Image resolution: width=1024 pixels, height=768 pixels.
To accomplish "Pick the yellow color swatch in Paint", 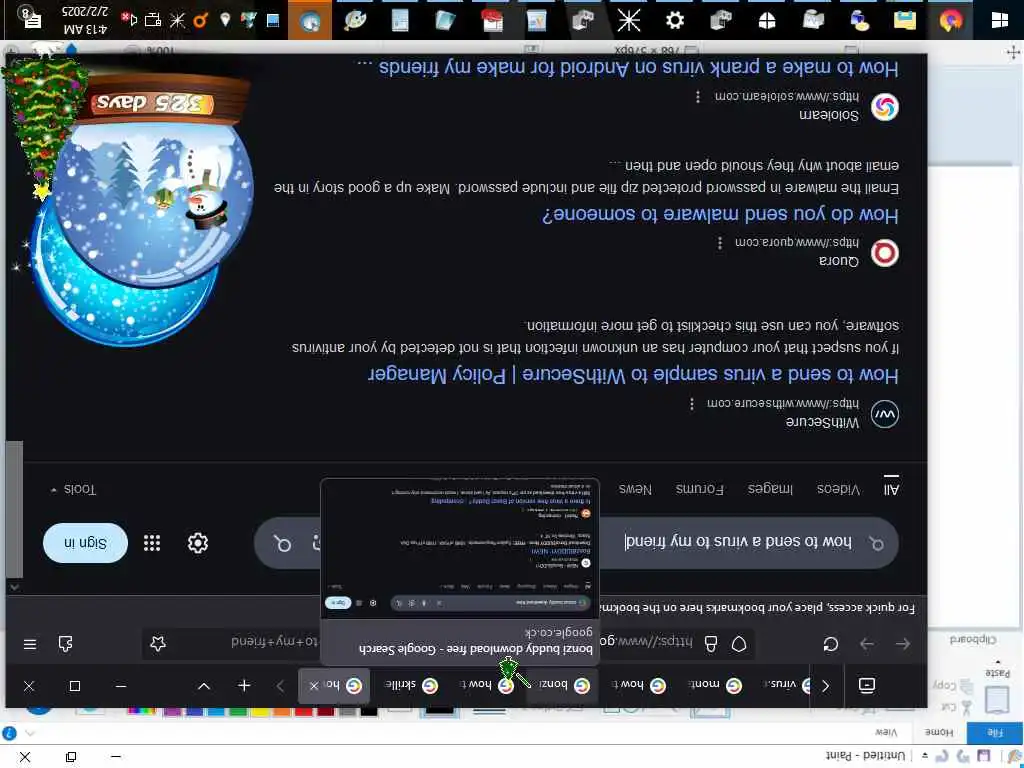I will (261, 711).
